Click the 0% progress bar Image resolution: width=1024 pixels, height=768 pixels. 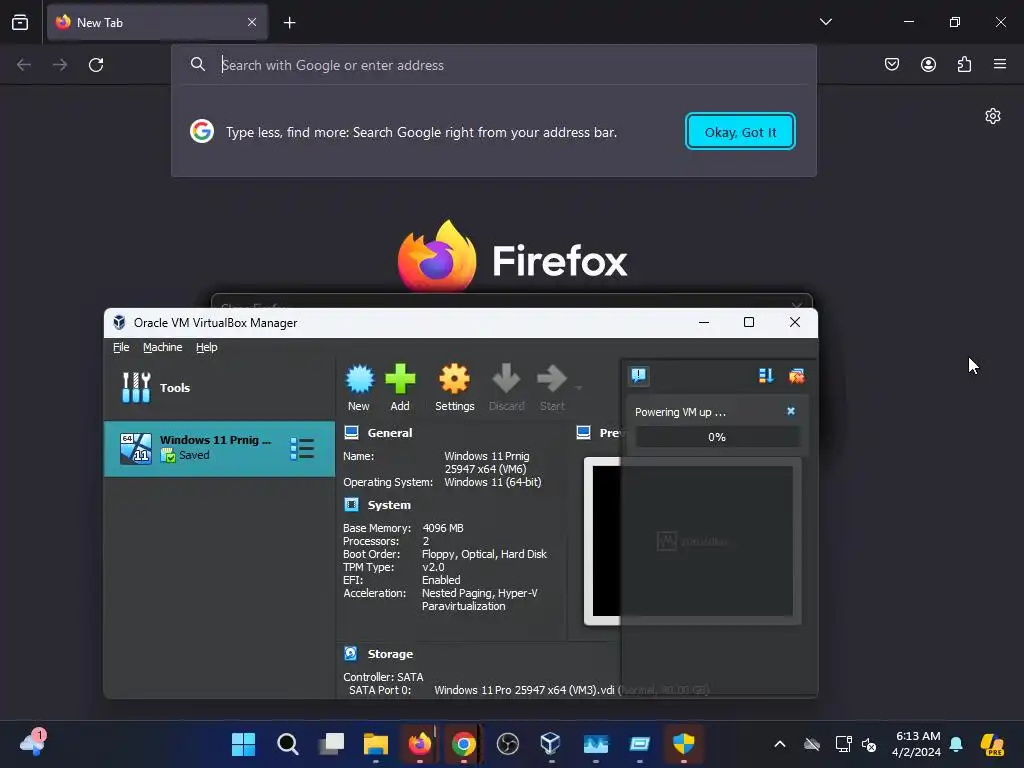click(717, 437)
